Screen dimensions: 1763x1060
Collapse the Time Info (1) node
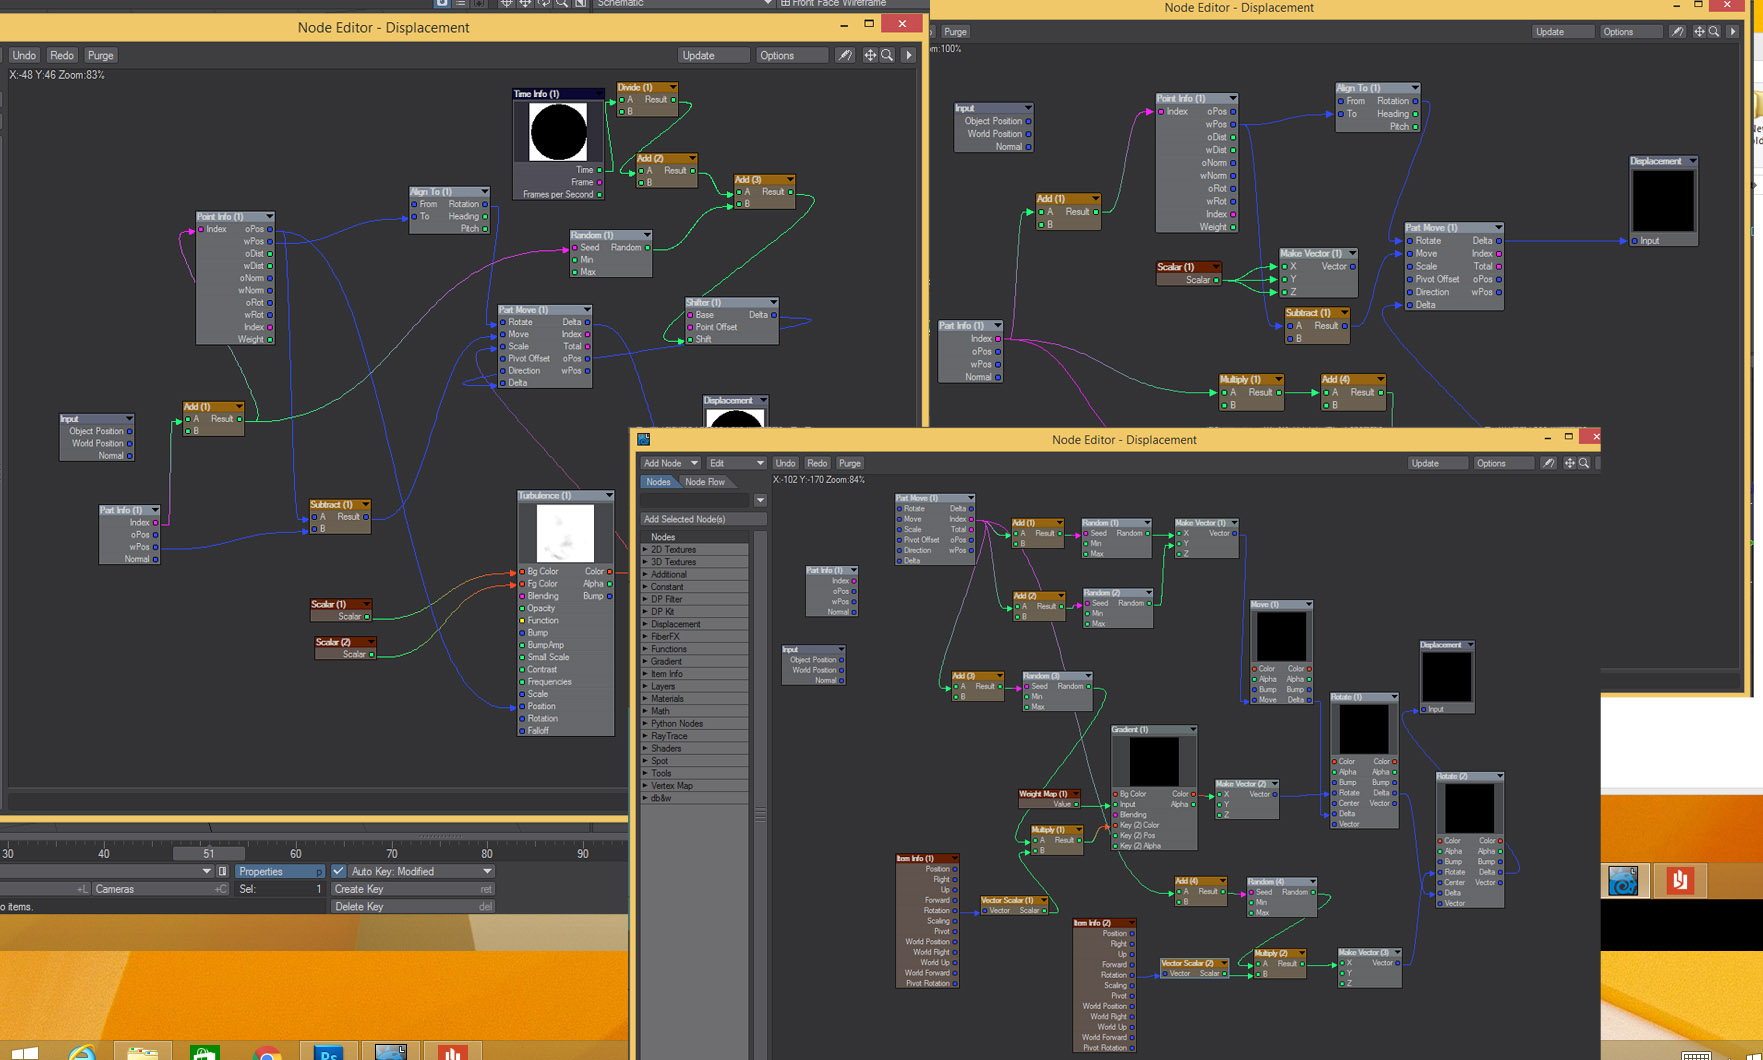click(599, 94)
